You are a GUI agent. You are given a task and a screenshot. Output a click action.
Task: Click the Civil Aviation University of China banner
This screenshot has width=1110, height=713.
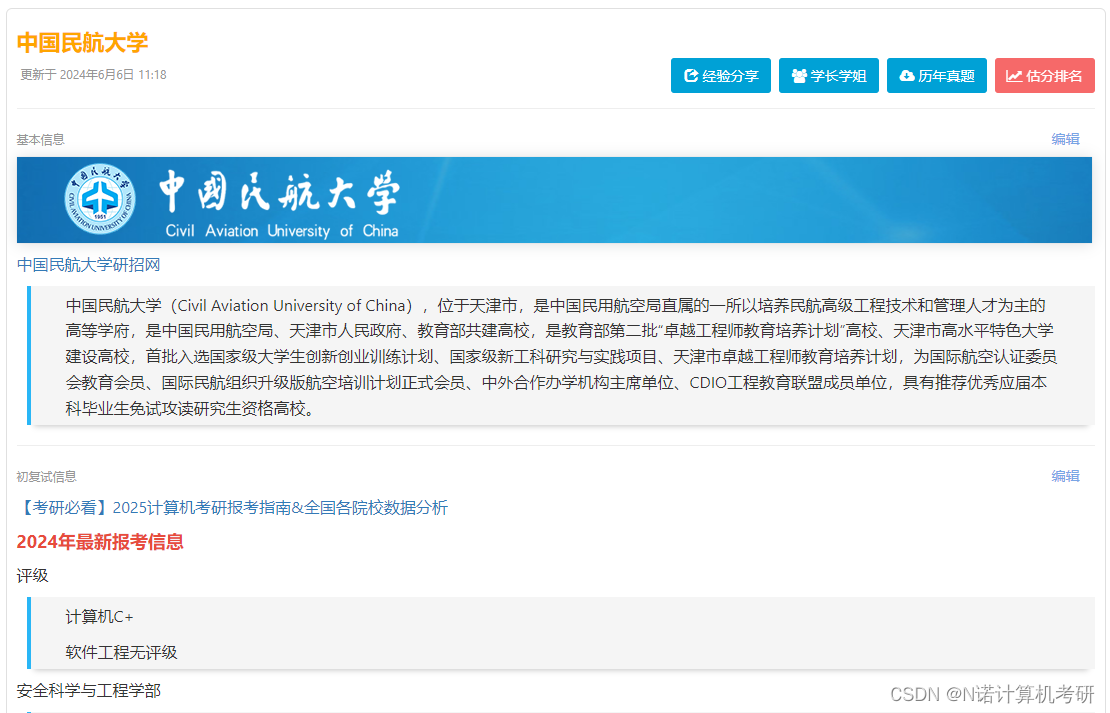(x=554, y=200)
